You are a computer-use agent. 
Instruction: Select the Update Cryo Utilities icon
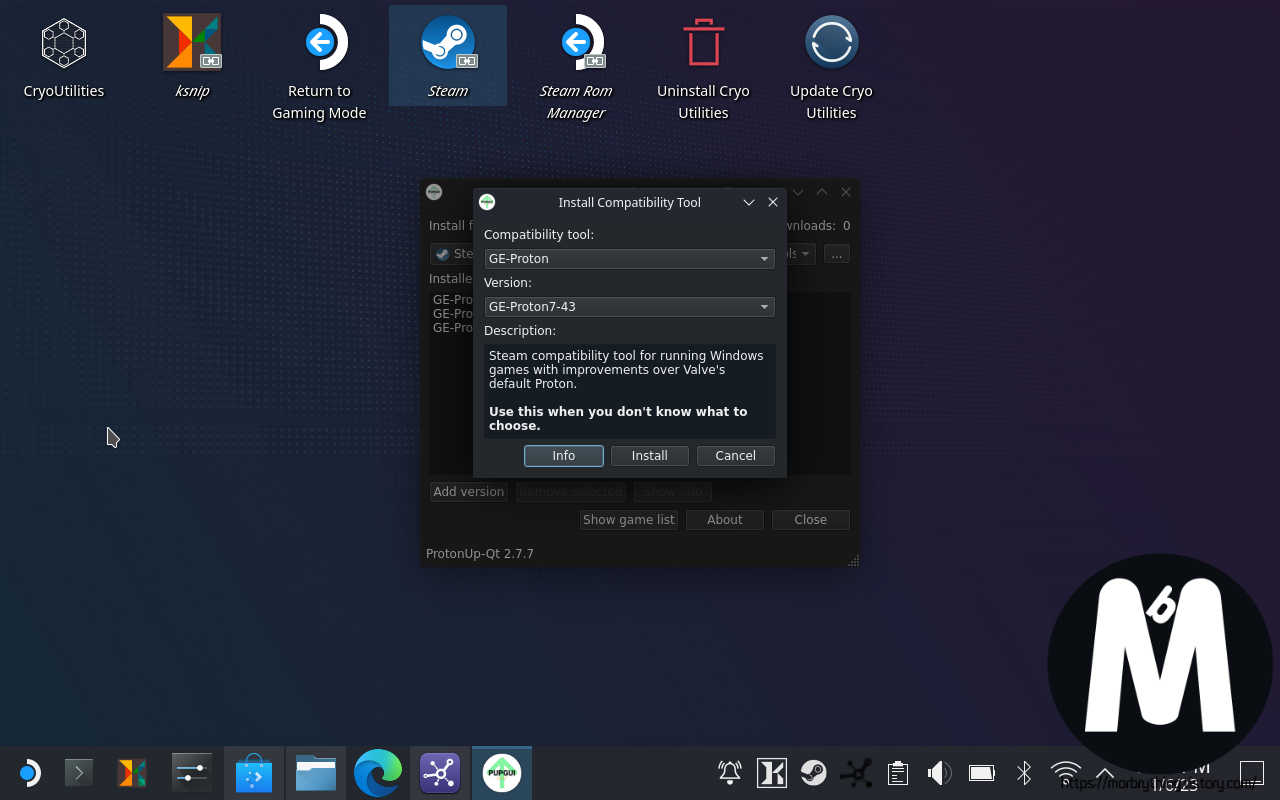click(x=831, y=68)
